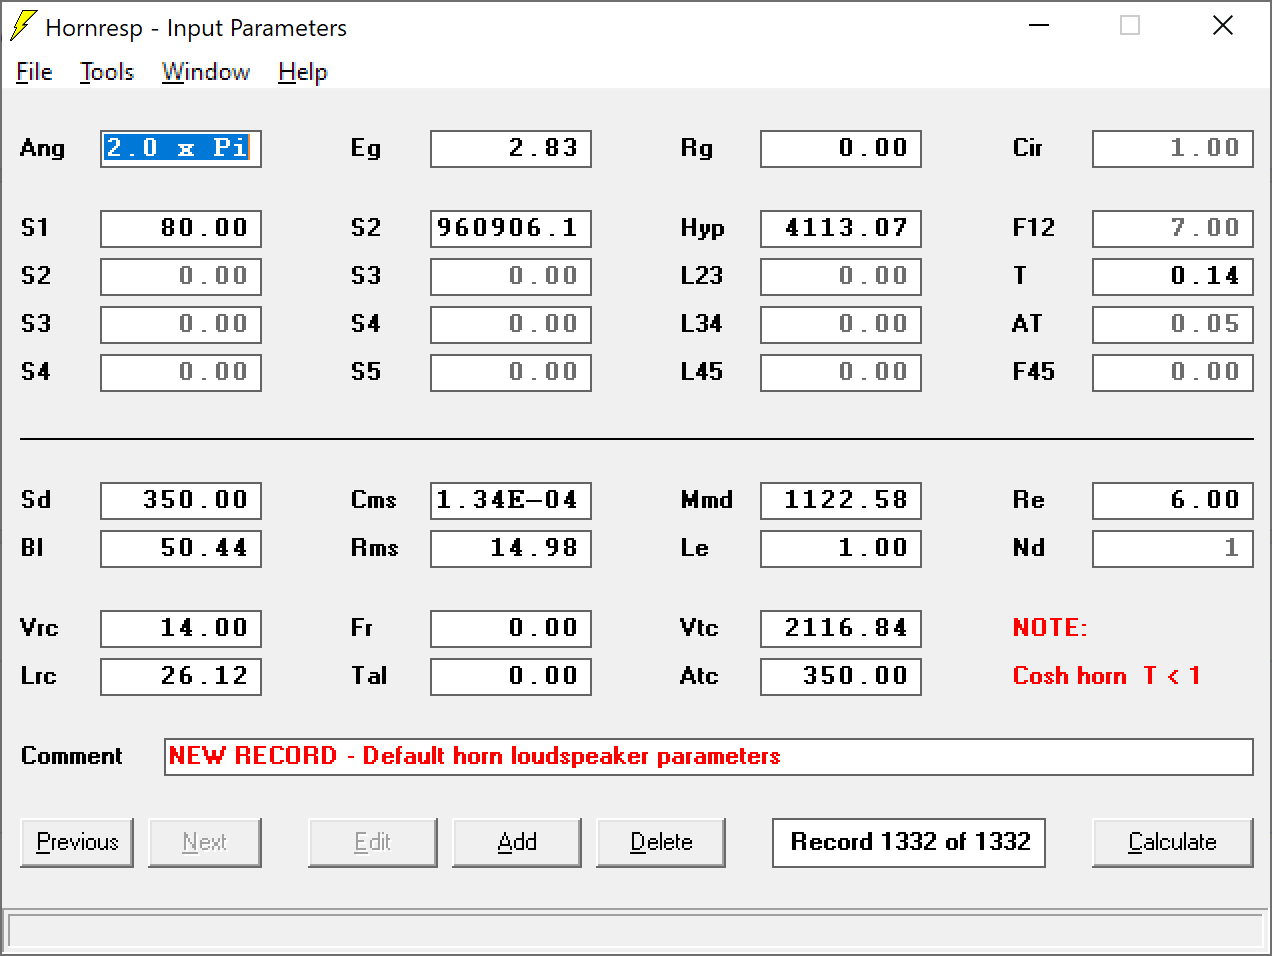
Task: Click the Rms field showing 14.98
Action: 511,549
